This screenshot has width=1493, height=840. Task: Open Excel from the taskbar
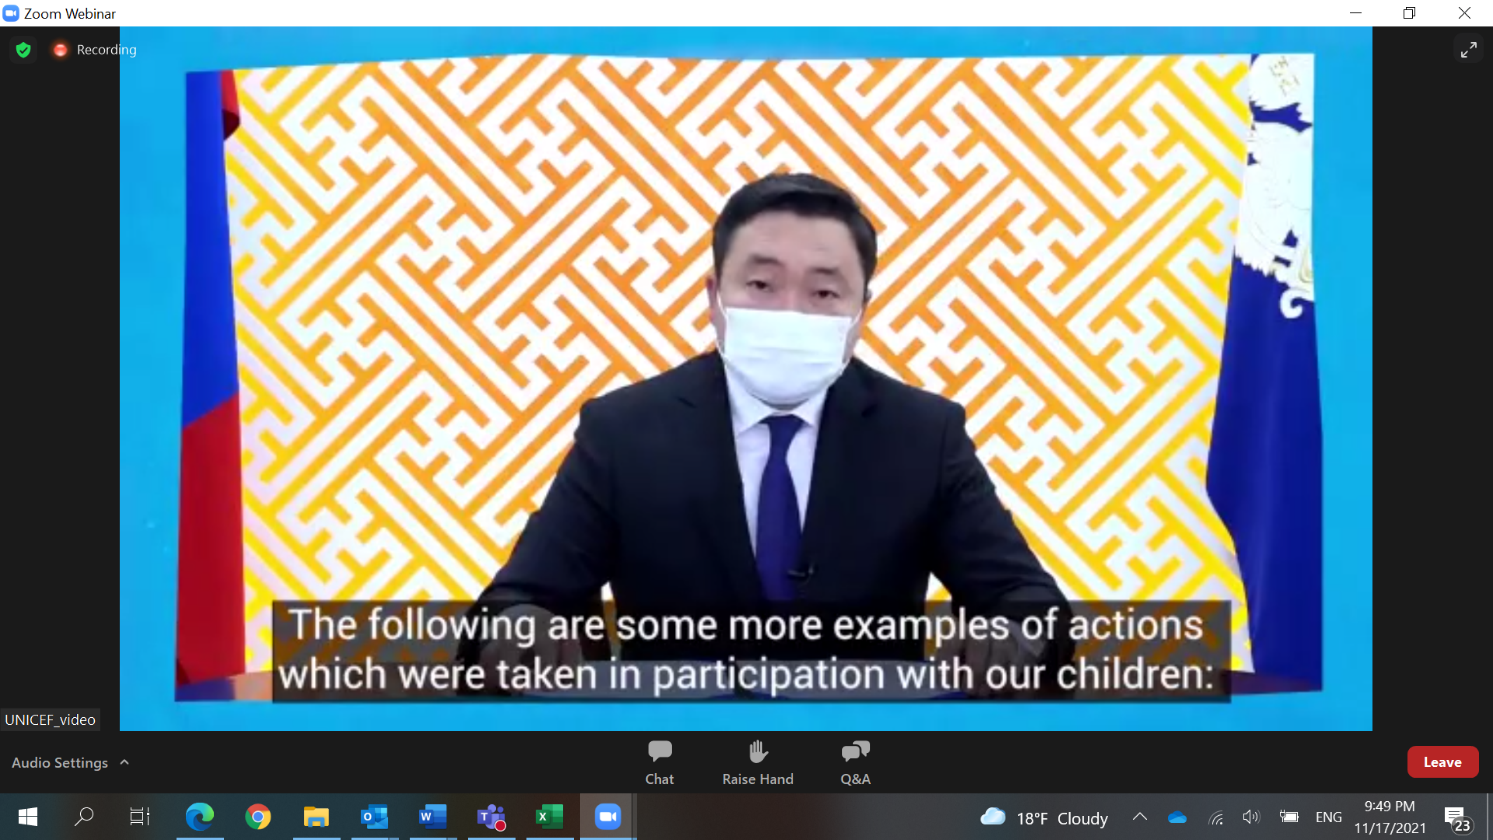click(x=549, y=817)
